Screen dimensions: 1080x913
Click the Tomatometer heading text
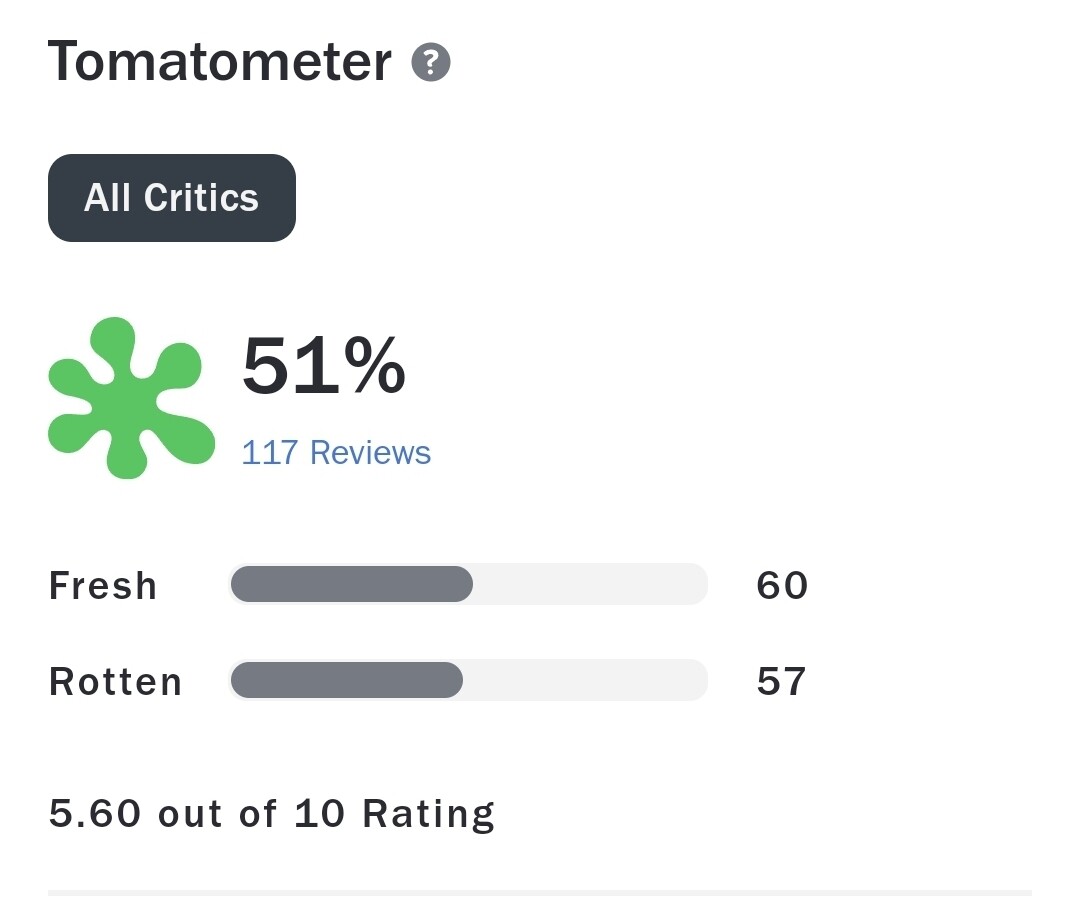[x=219, y=61]
